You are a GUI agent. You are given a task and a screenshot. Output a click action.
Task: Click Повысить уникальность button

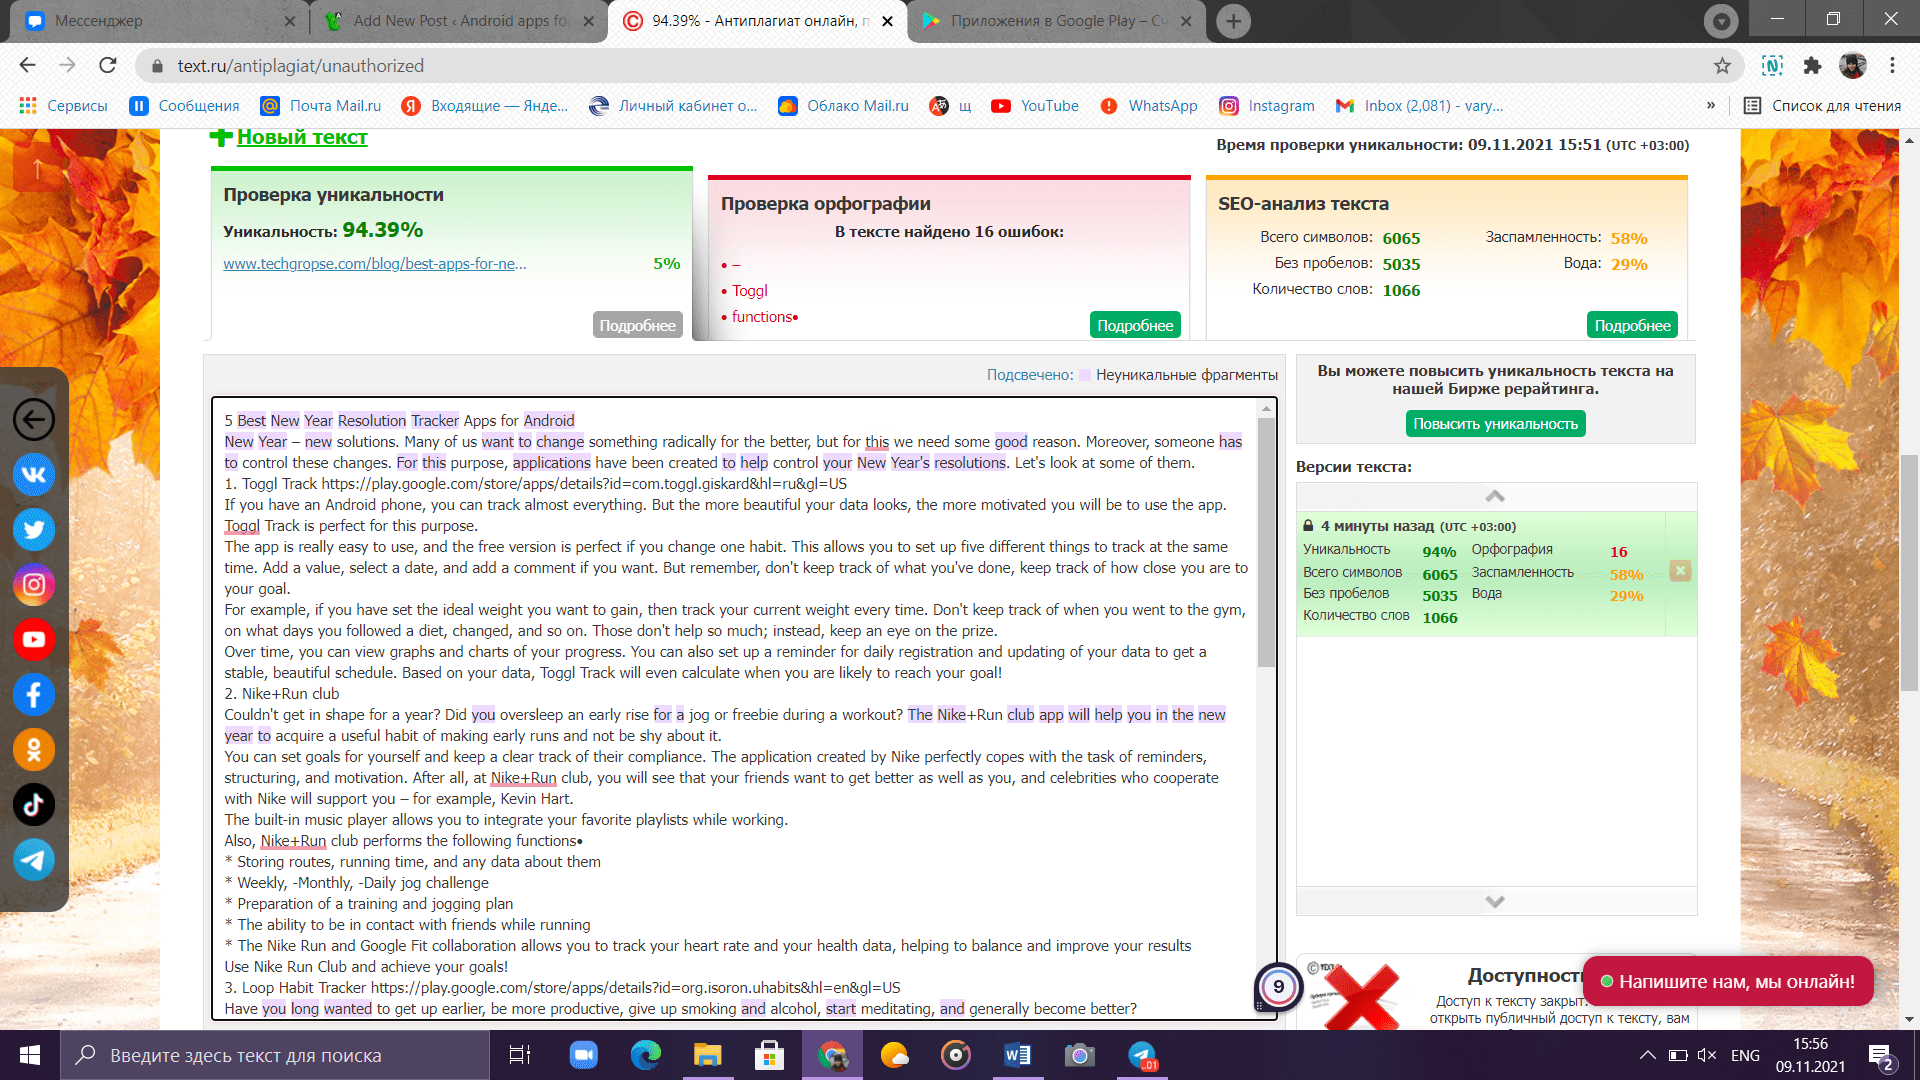[1495, 424]
